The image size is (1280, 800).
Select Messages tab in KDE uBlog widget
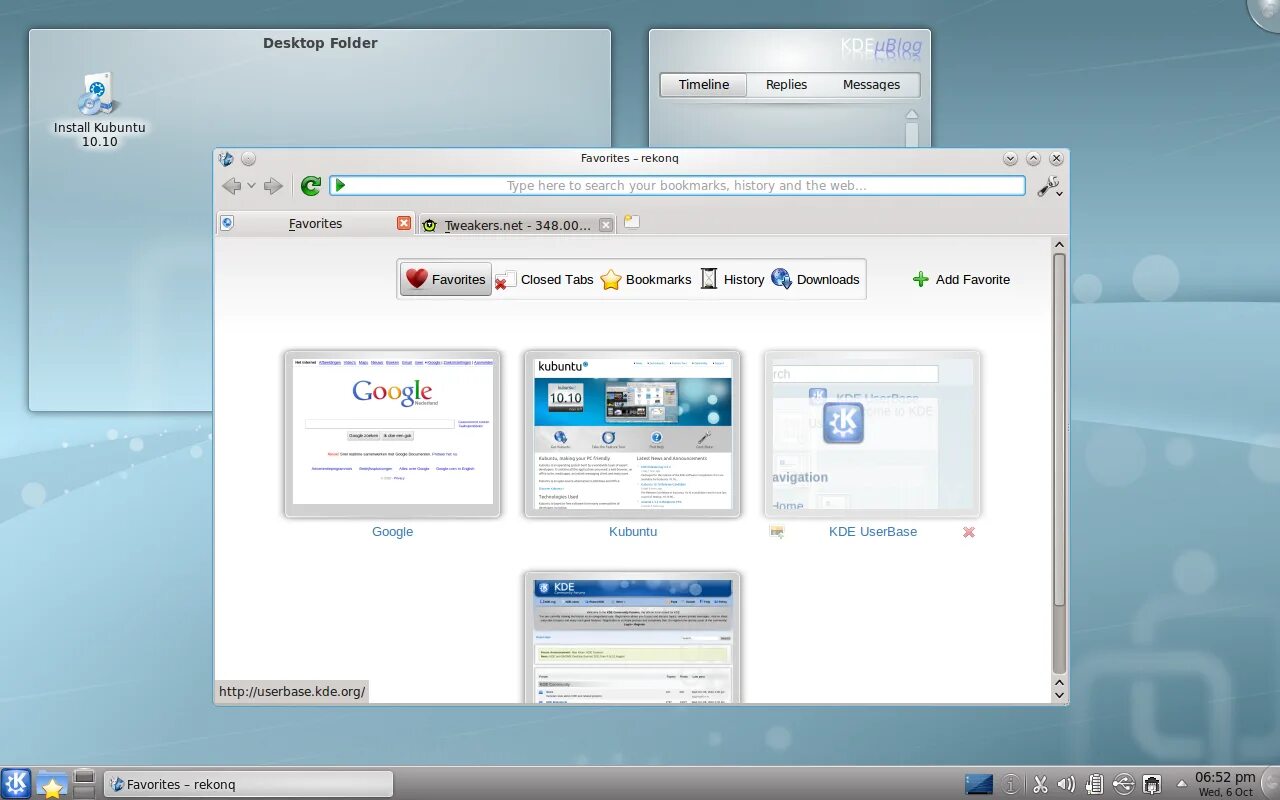871,85
